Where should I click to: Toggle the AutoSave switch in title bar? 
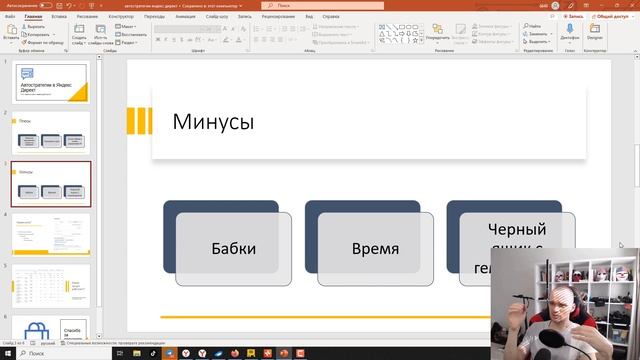click(x=45, y=6)
